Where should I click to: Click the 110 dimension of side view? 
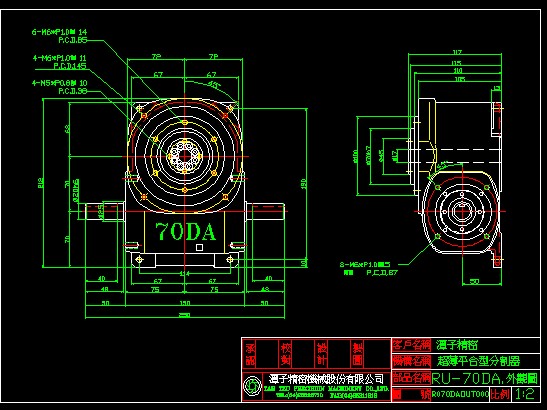point(458,71)
